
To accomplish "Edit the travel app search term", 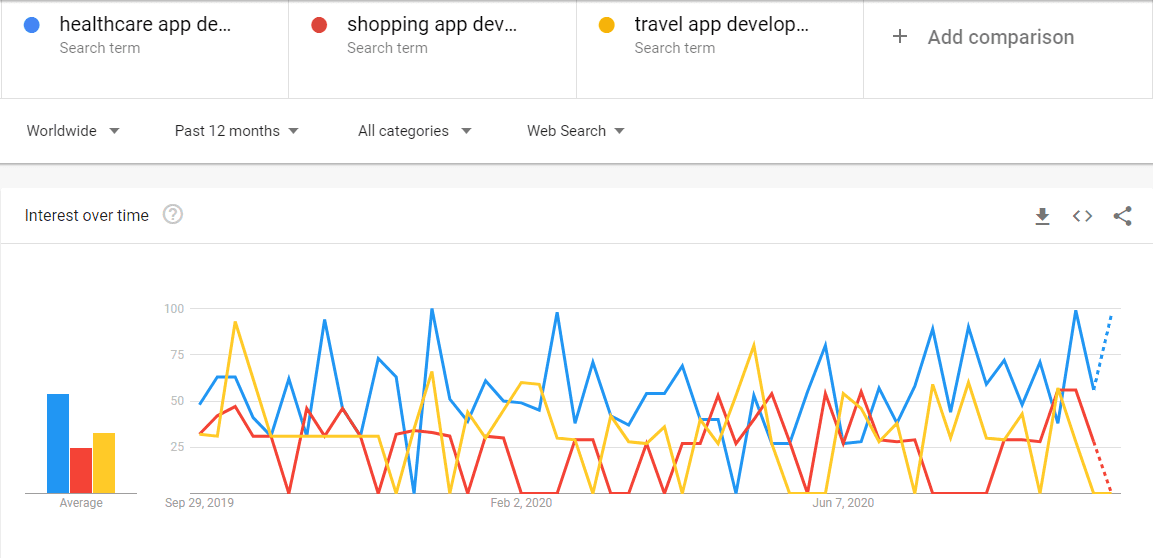I will [721, 25].
